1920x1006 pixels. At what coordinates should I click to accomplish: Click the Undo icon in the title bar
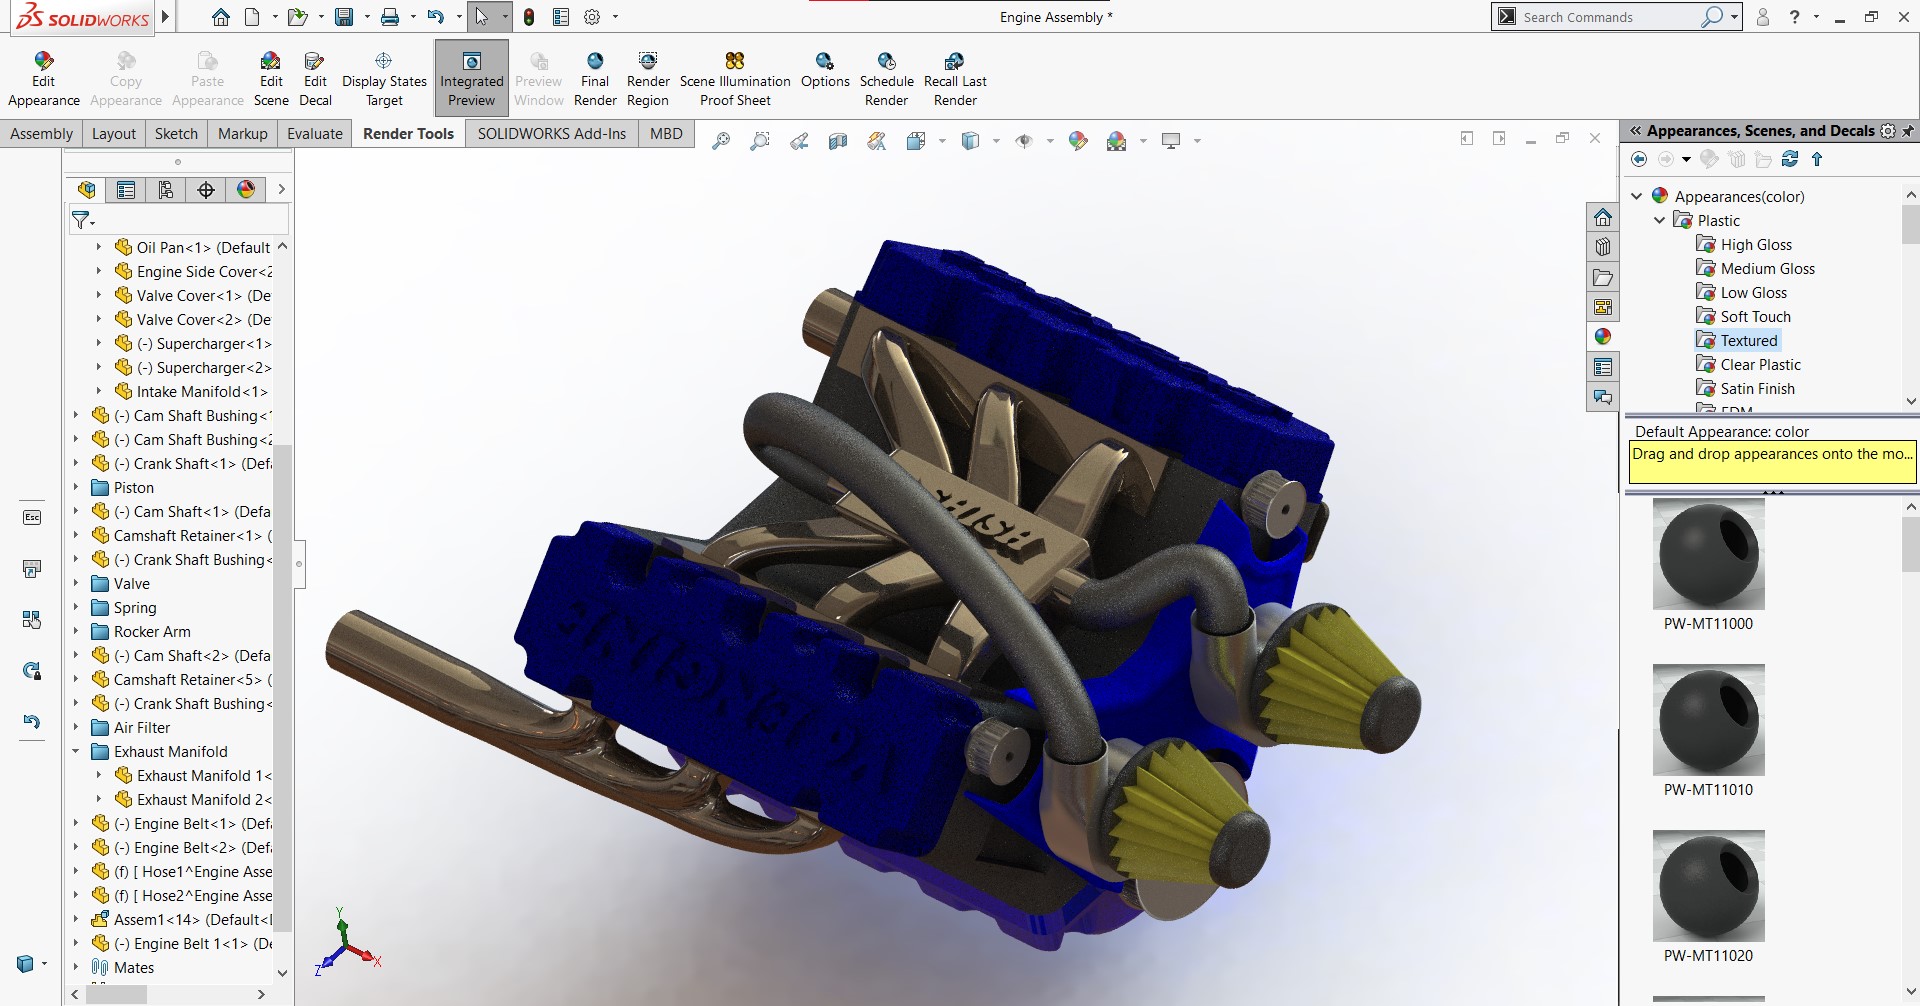pos(435,17)
